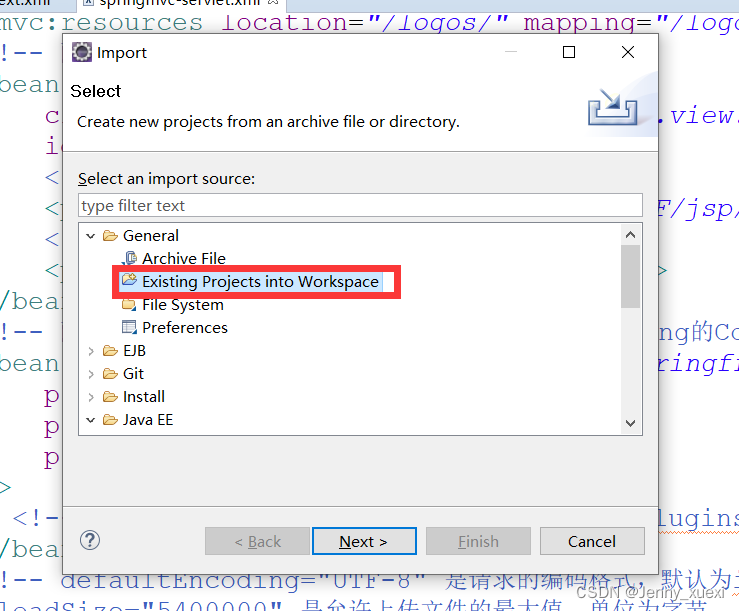Click the Next button

point(364,541)
